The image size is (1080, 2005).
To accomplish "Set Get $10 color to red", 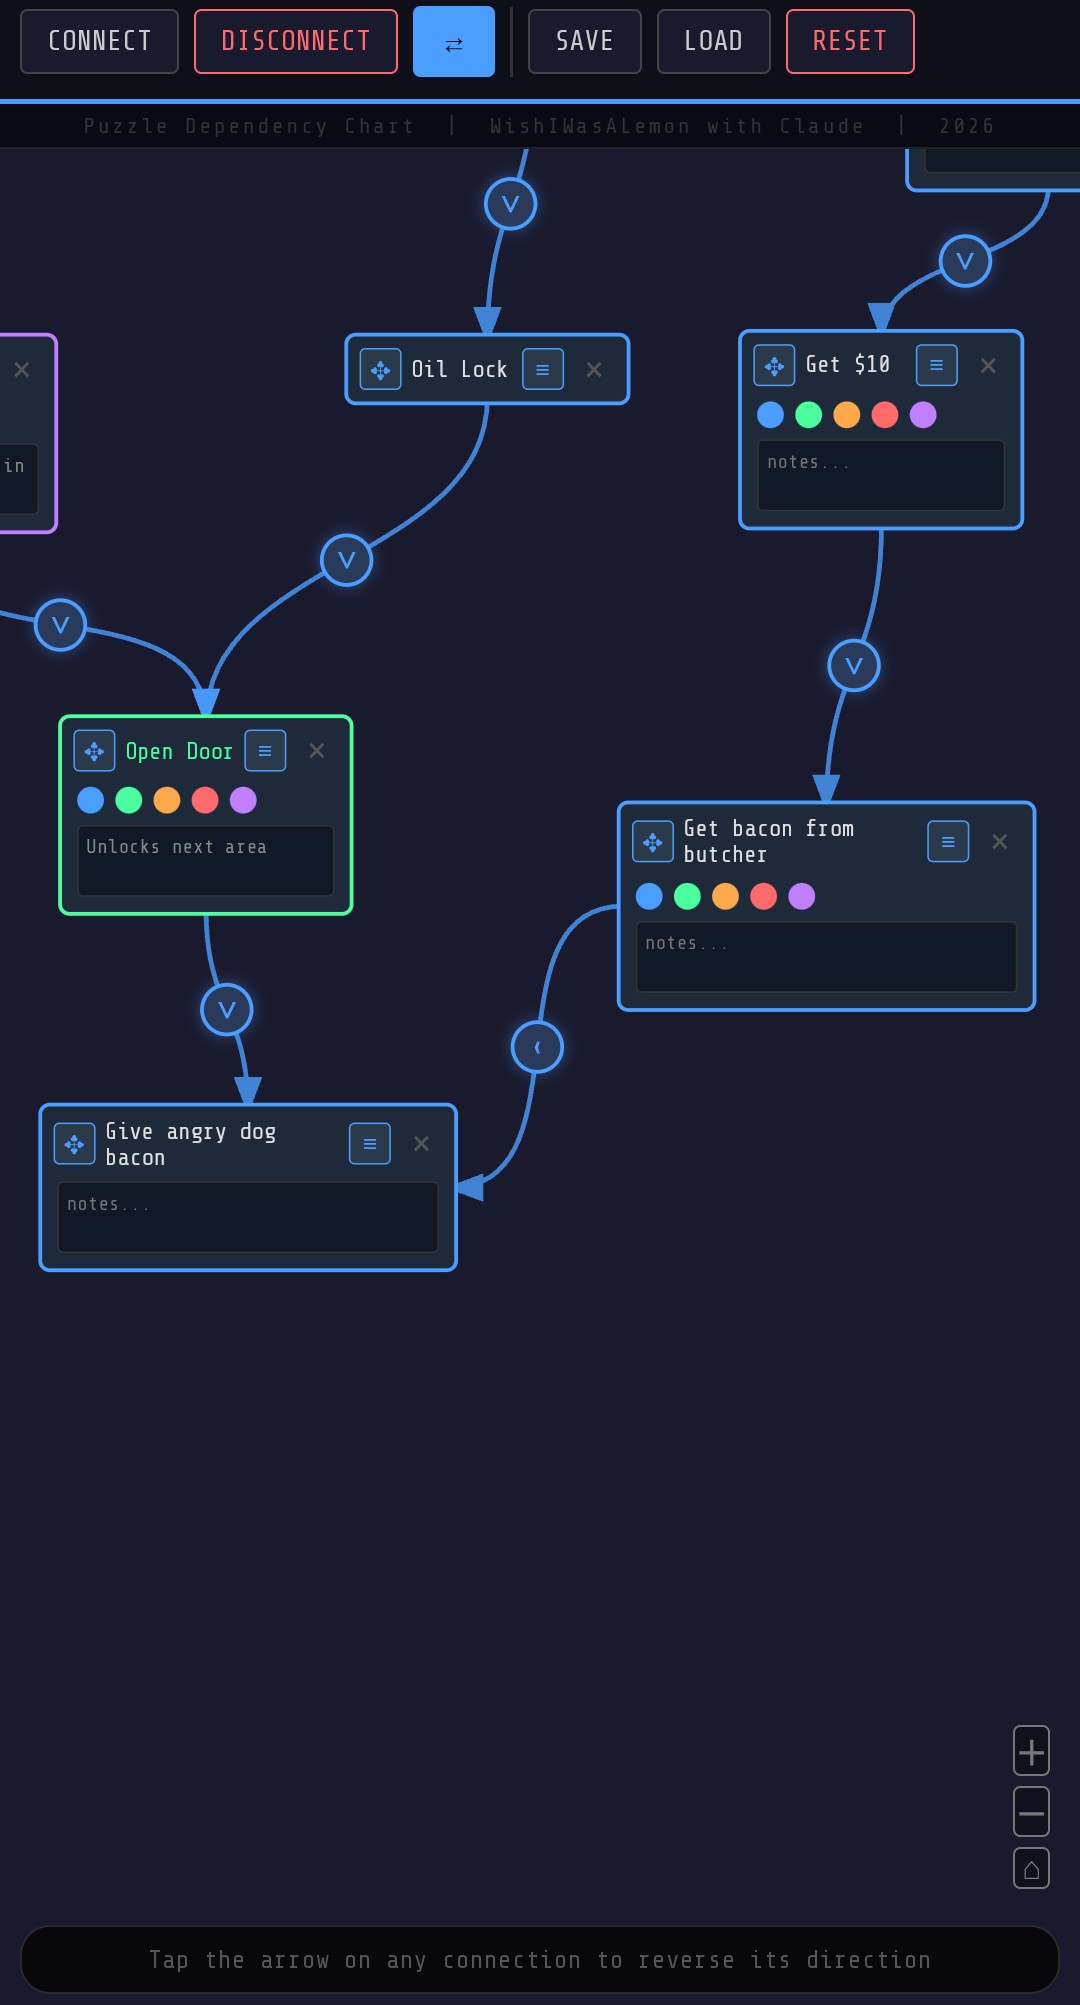I will coord(885,415).
